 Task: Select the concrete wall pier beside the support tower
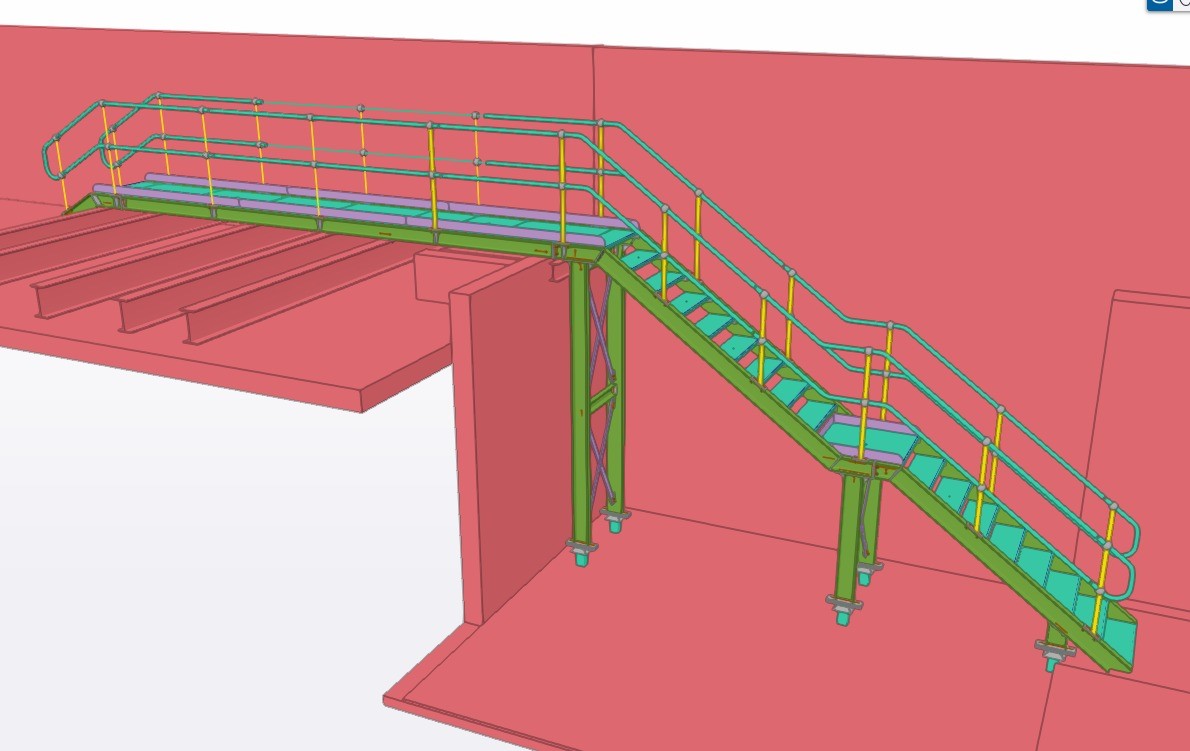[510, 440]
